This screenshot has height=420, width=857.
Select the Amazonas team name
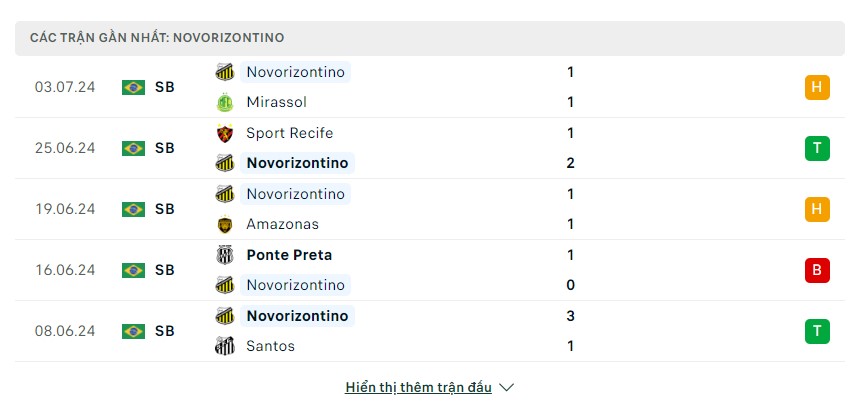pos(283,224)
